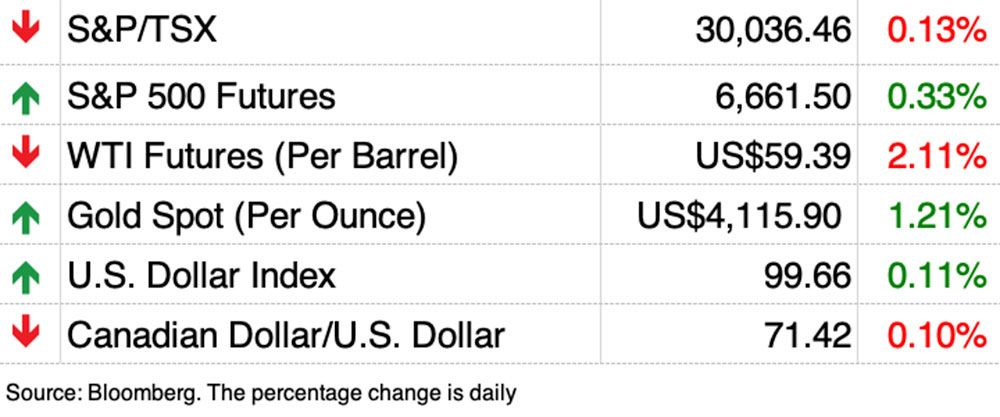
Task: Select the U.S. Dollar Index label
Action: point(201,274)
